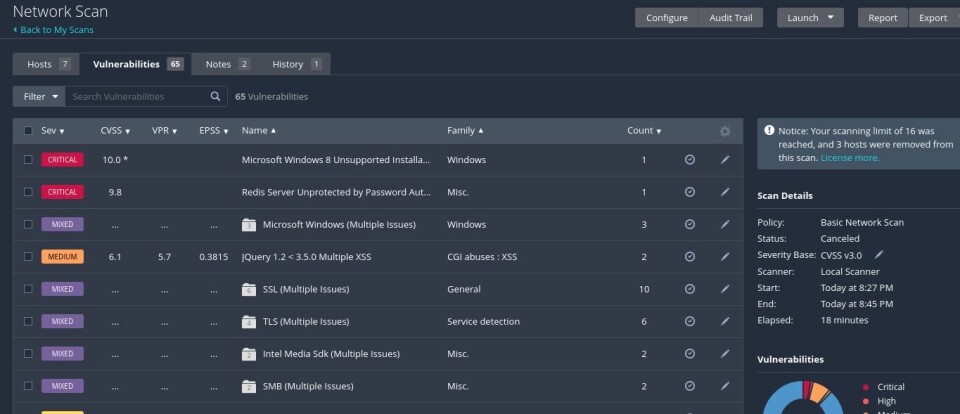Click the Export button
The height and width of the screenshot is (414, 960).
[x=934, y=18]
